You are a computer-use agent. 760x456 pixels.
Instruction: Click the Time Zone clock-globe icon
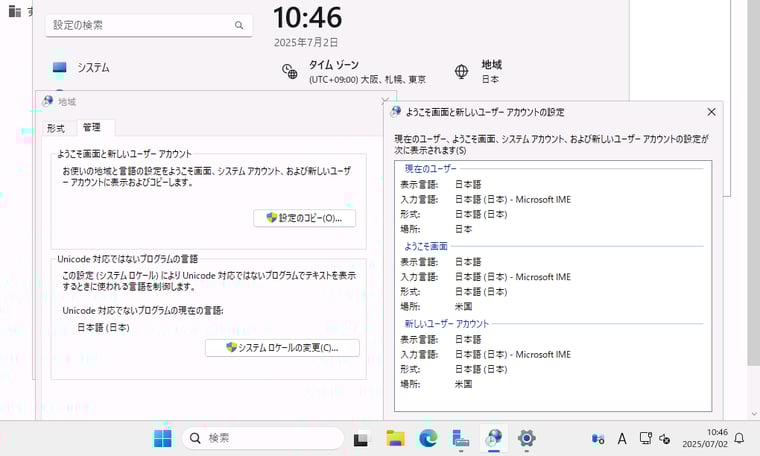coord(290,71)
